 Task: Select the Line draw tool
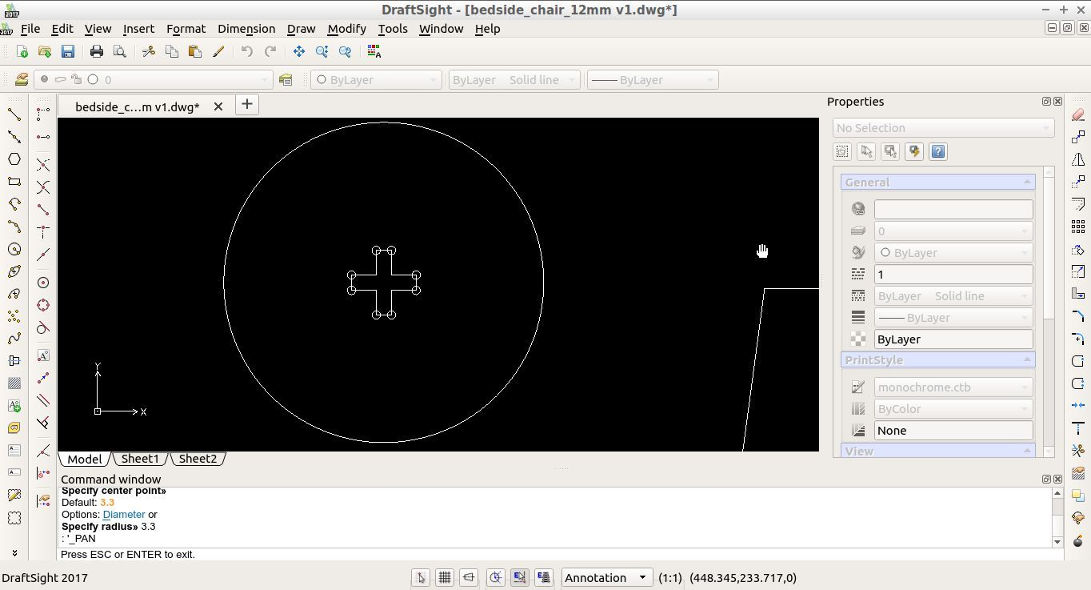tap(14, 114)
